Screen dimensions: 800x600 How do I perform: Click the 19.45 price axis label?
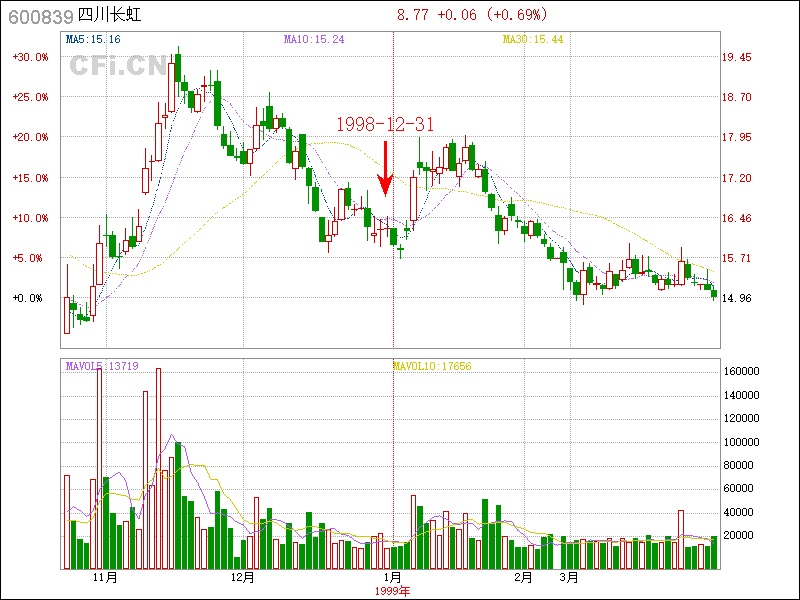[736, 57]
